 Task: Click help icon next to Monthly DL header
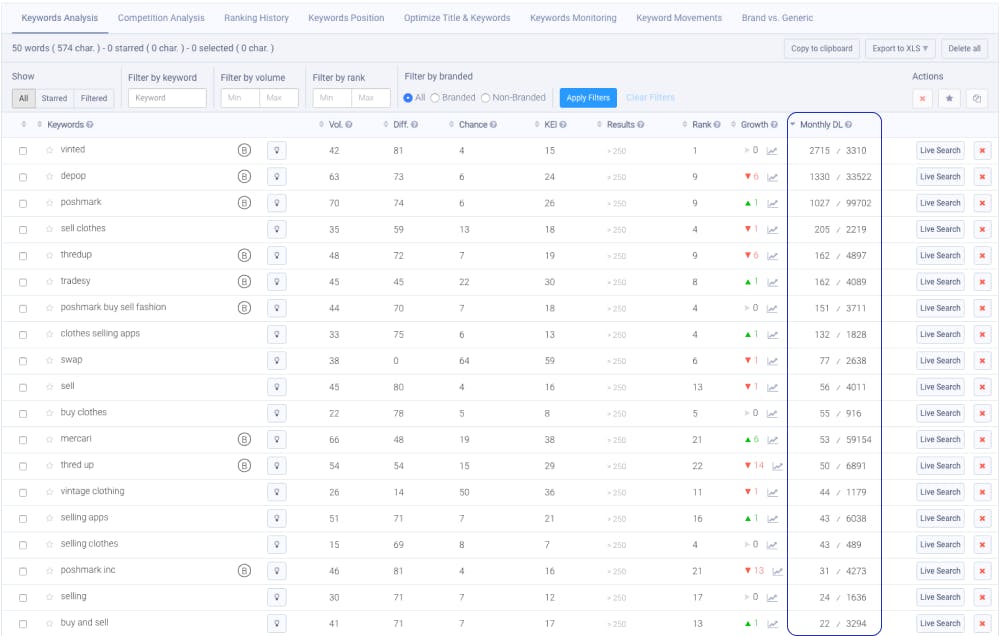click(x=848, y=125)
